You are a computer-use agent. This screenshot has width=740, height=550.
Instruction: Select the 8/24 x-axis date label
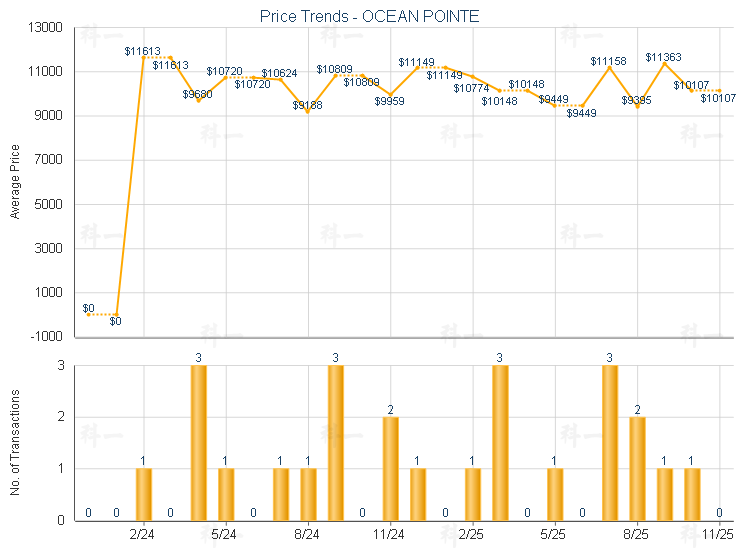click(308, 534)
